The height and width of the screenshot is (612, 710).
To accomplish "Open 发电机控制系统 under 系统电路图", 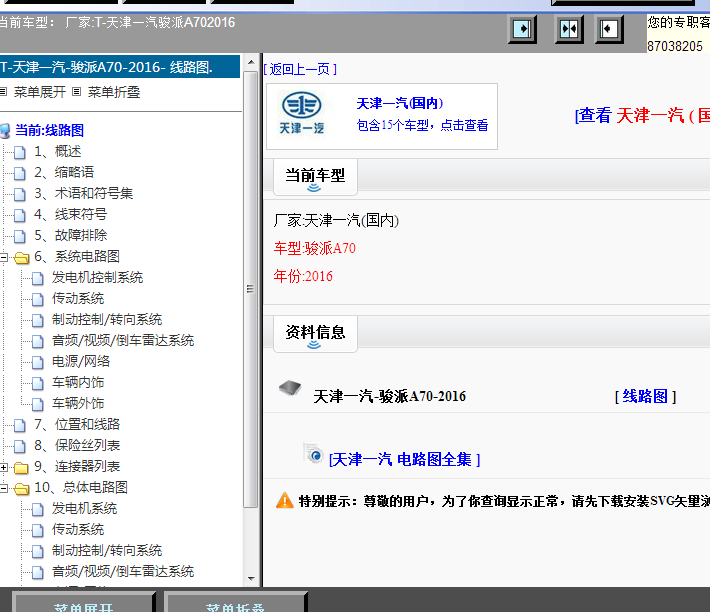I will coord(97,277).
